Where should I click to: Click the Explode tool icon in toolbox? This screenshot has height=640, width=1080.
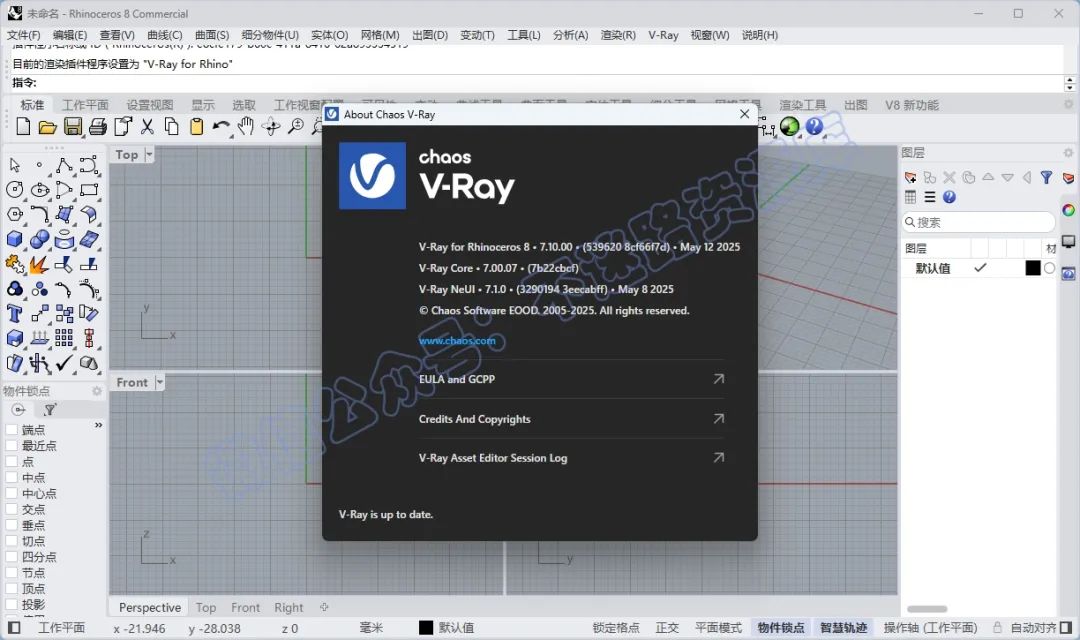pyautogui.click(x=39, y=264)
